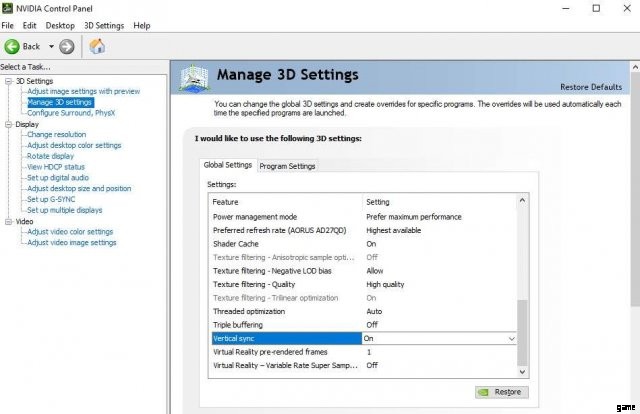Select the Shader Cache row
Viewport: 640px width, 414px height.
(362, 244)
